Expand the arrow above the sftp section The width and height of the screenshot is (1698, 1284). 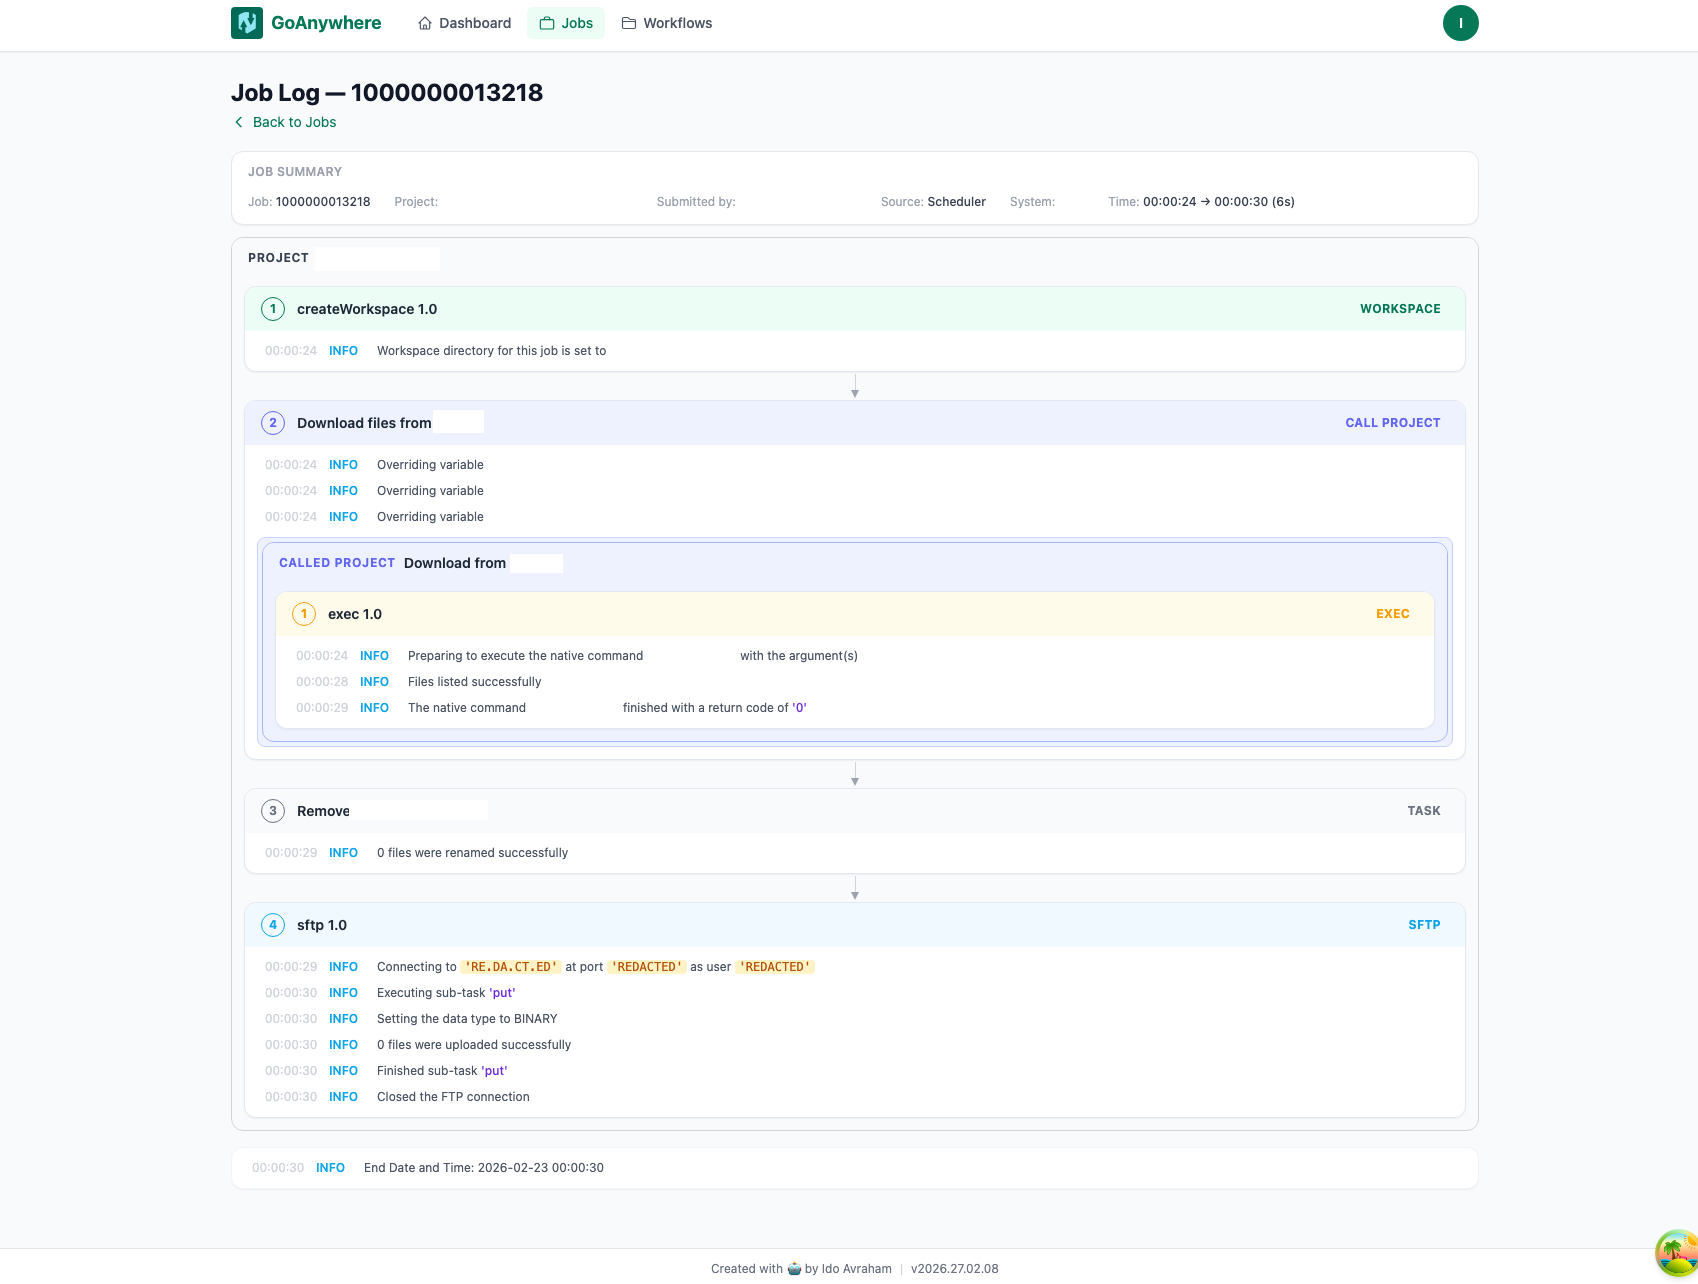pos(854,889)
